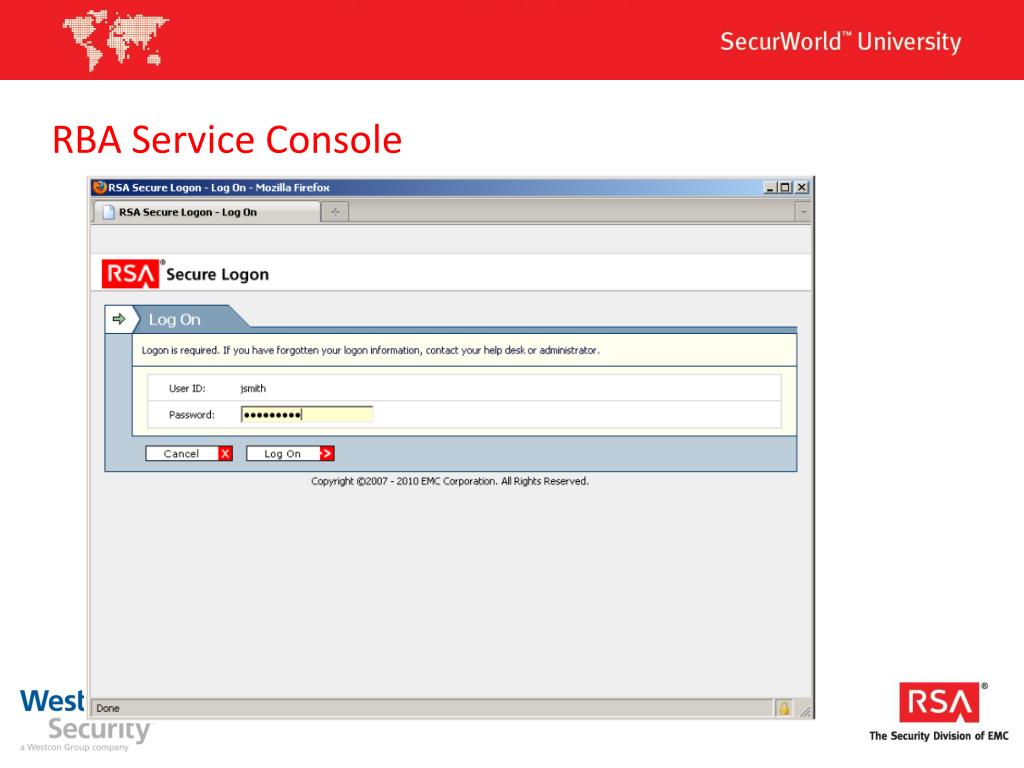Expand the tab list dropdown arrow

pos(803,212)
